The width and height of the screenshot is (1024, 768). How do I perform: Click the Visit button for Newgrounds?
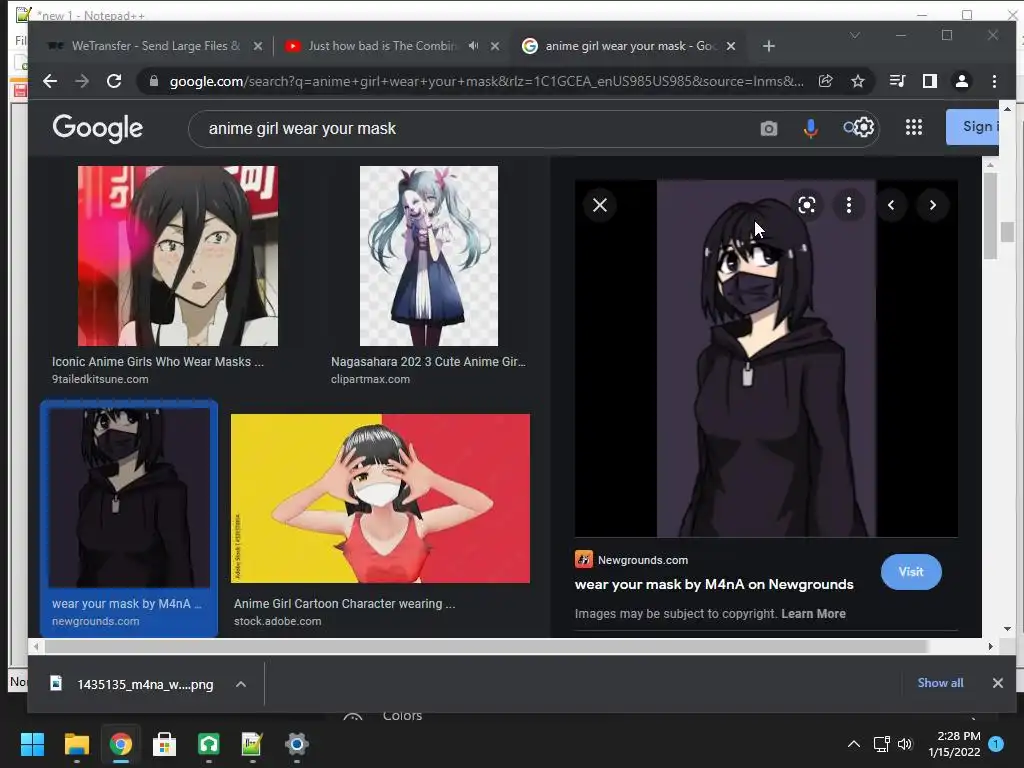point(911,571)
